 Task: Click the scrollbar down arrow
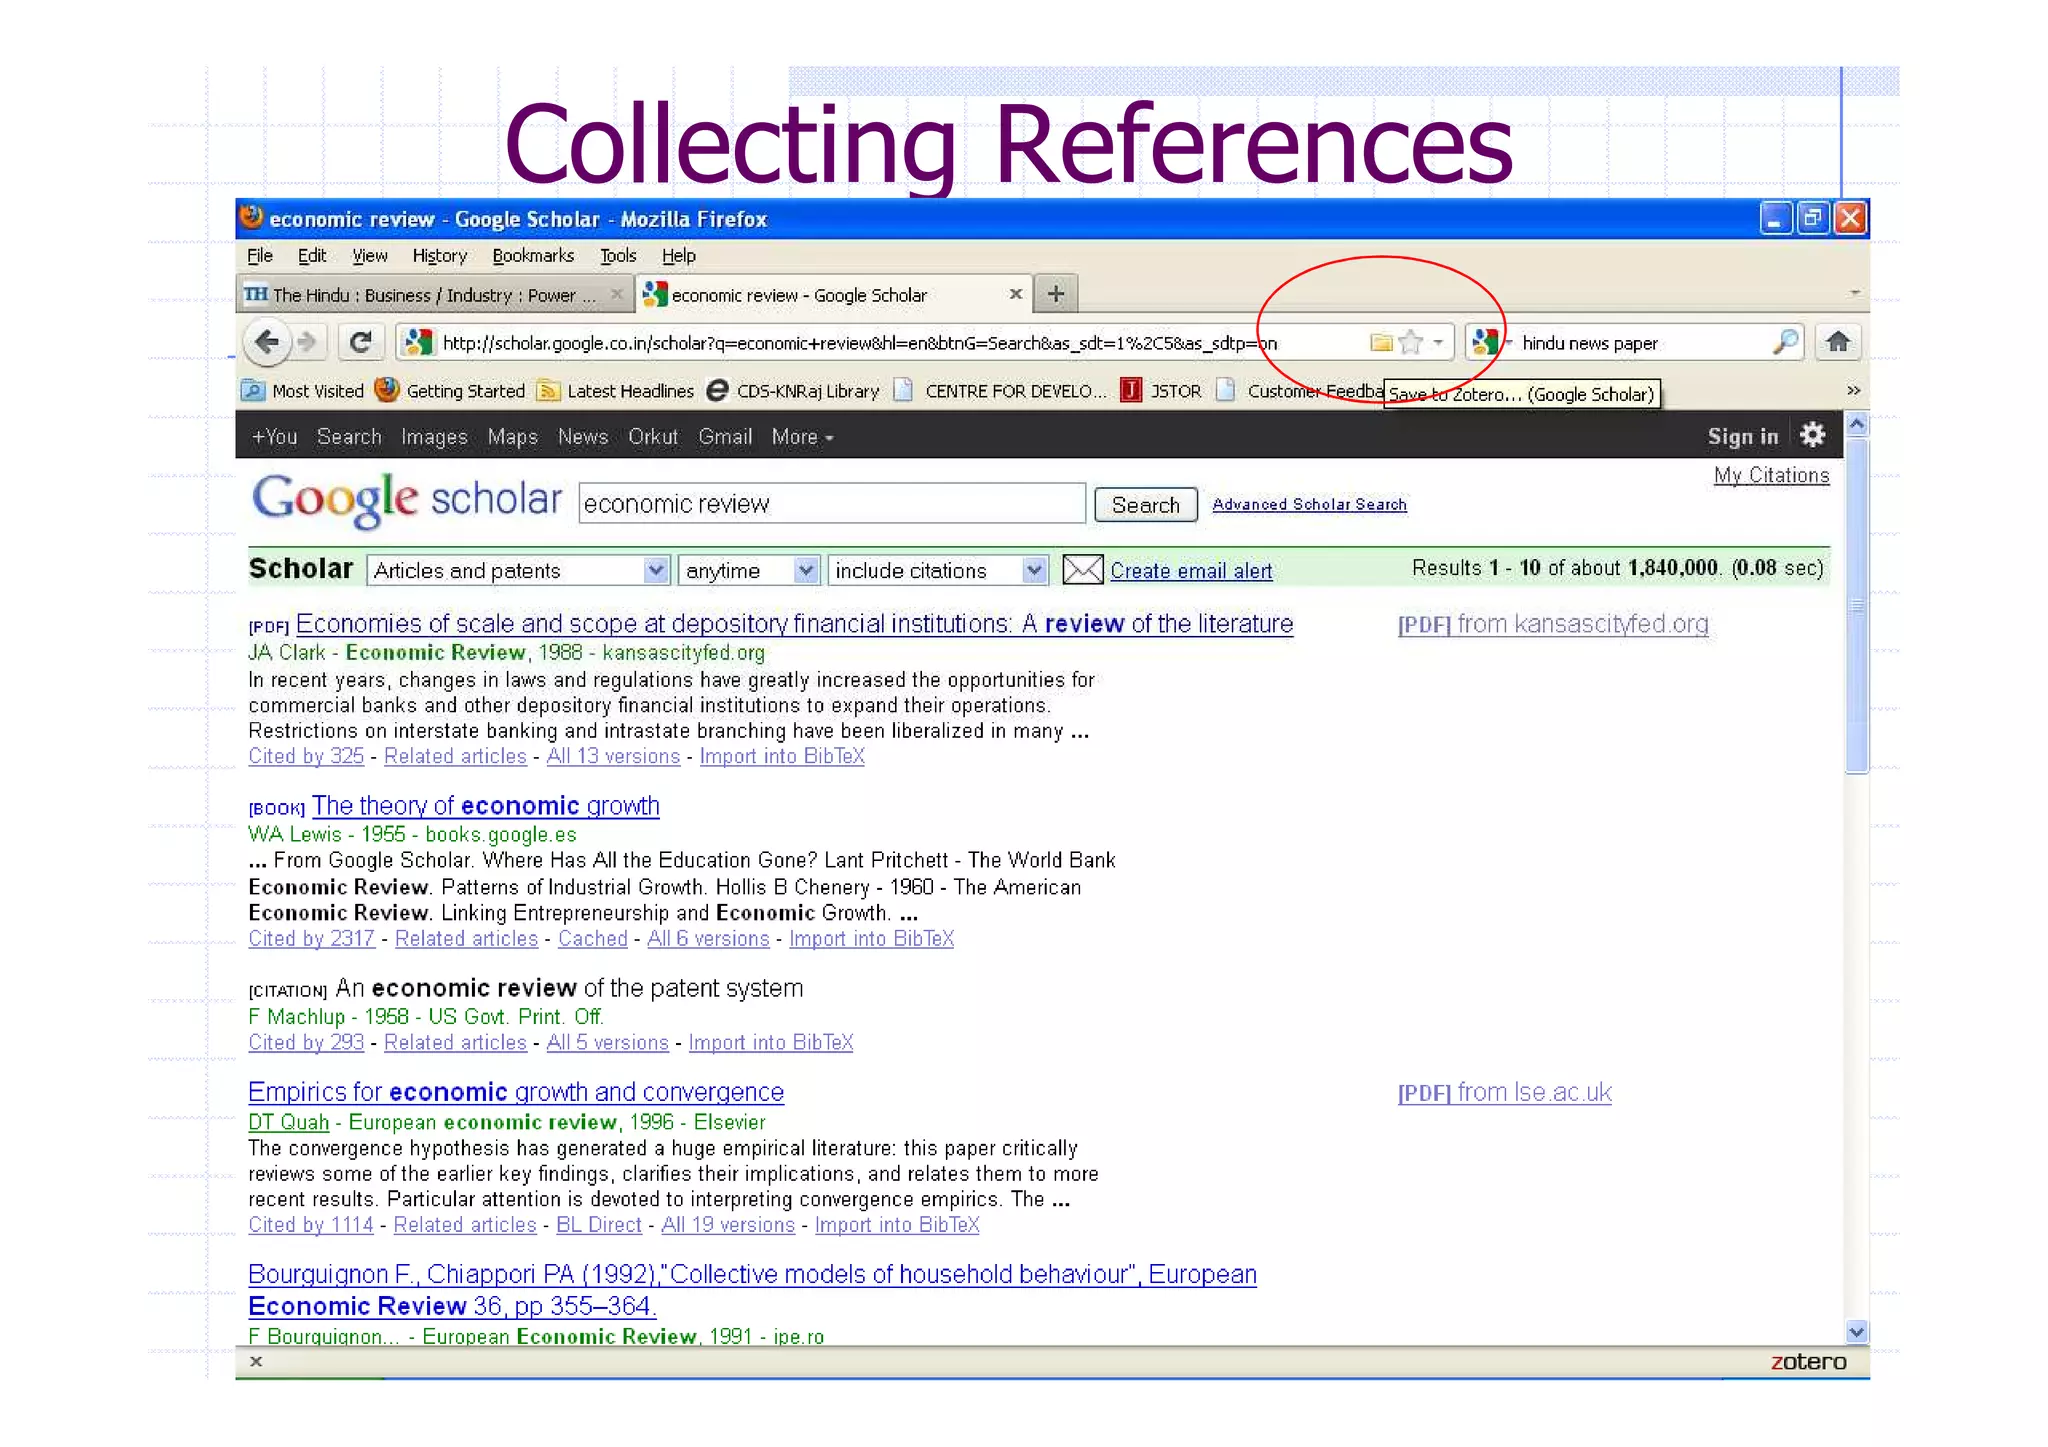[1856, 1332]
